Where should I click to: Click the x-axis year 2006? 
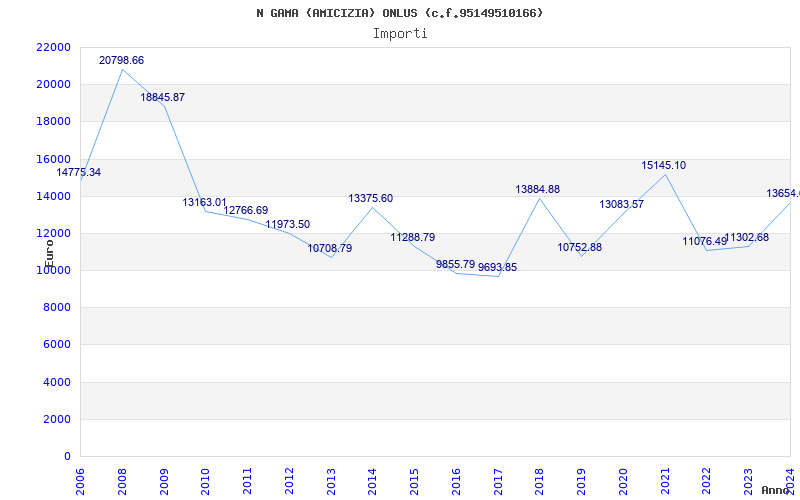pyautogui.click(x=80, y=481)
